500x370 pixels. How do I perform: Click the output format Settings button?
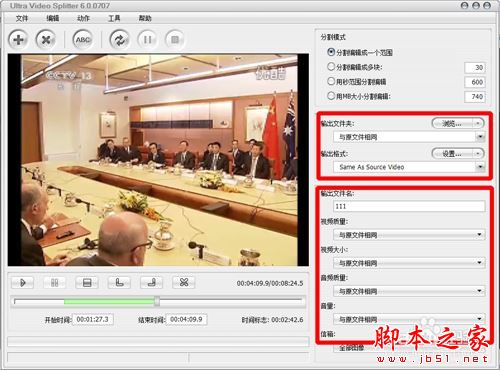point(453,153)
